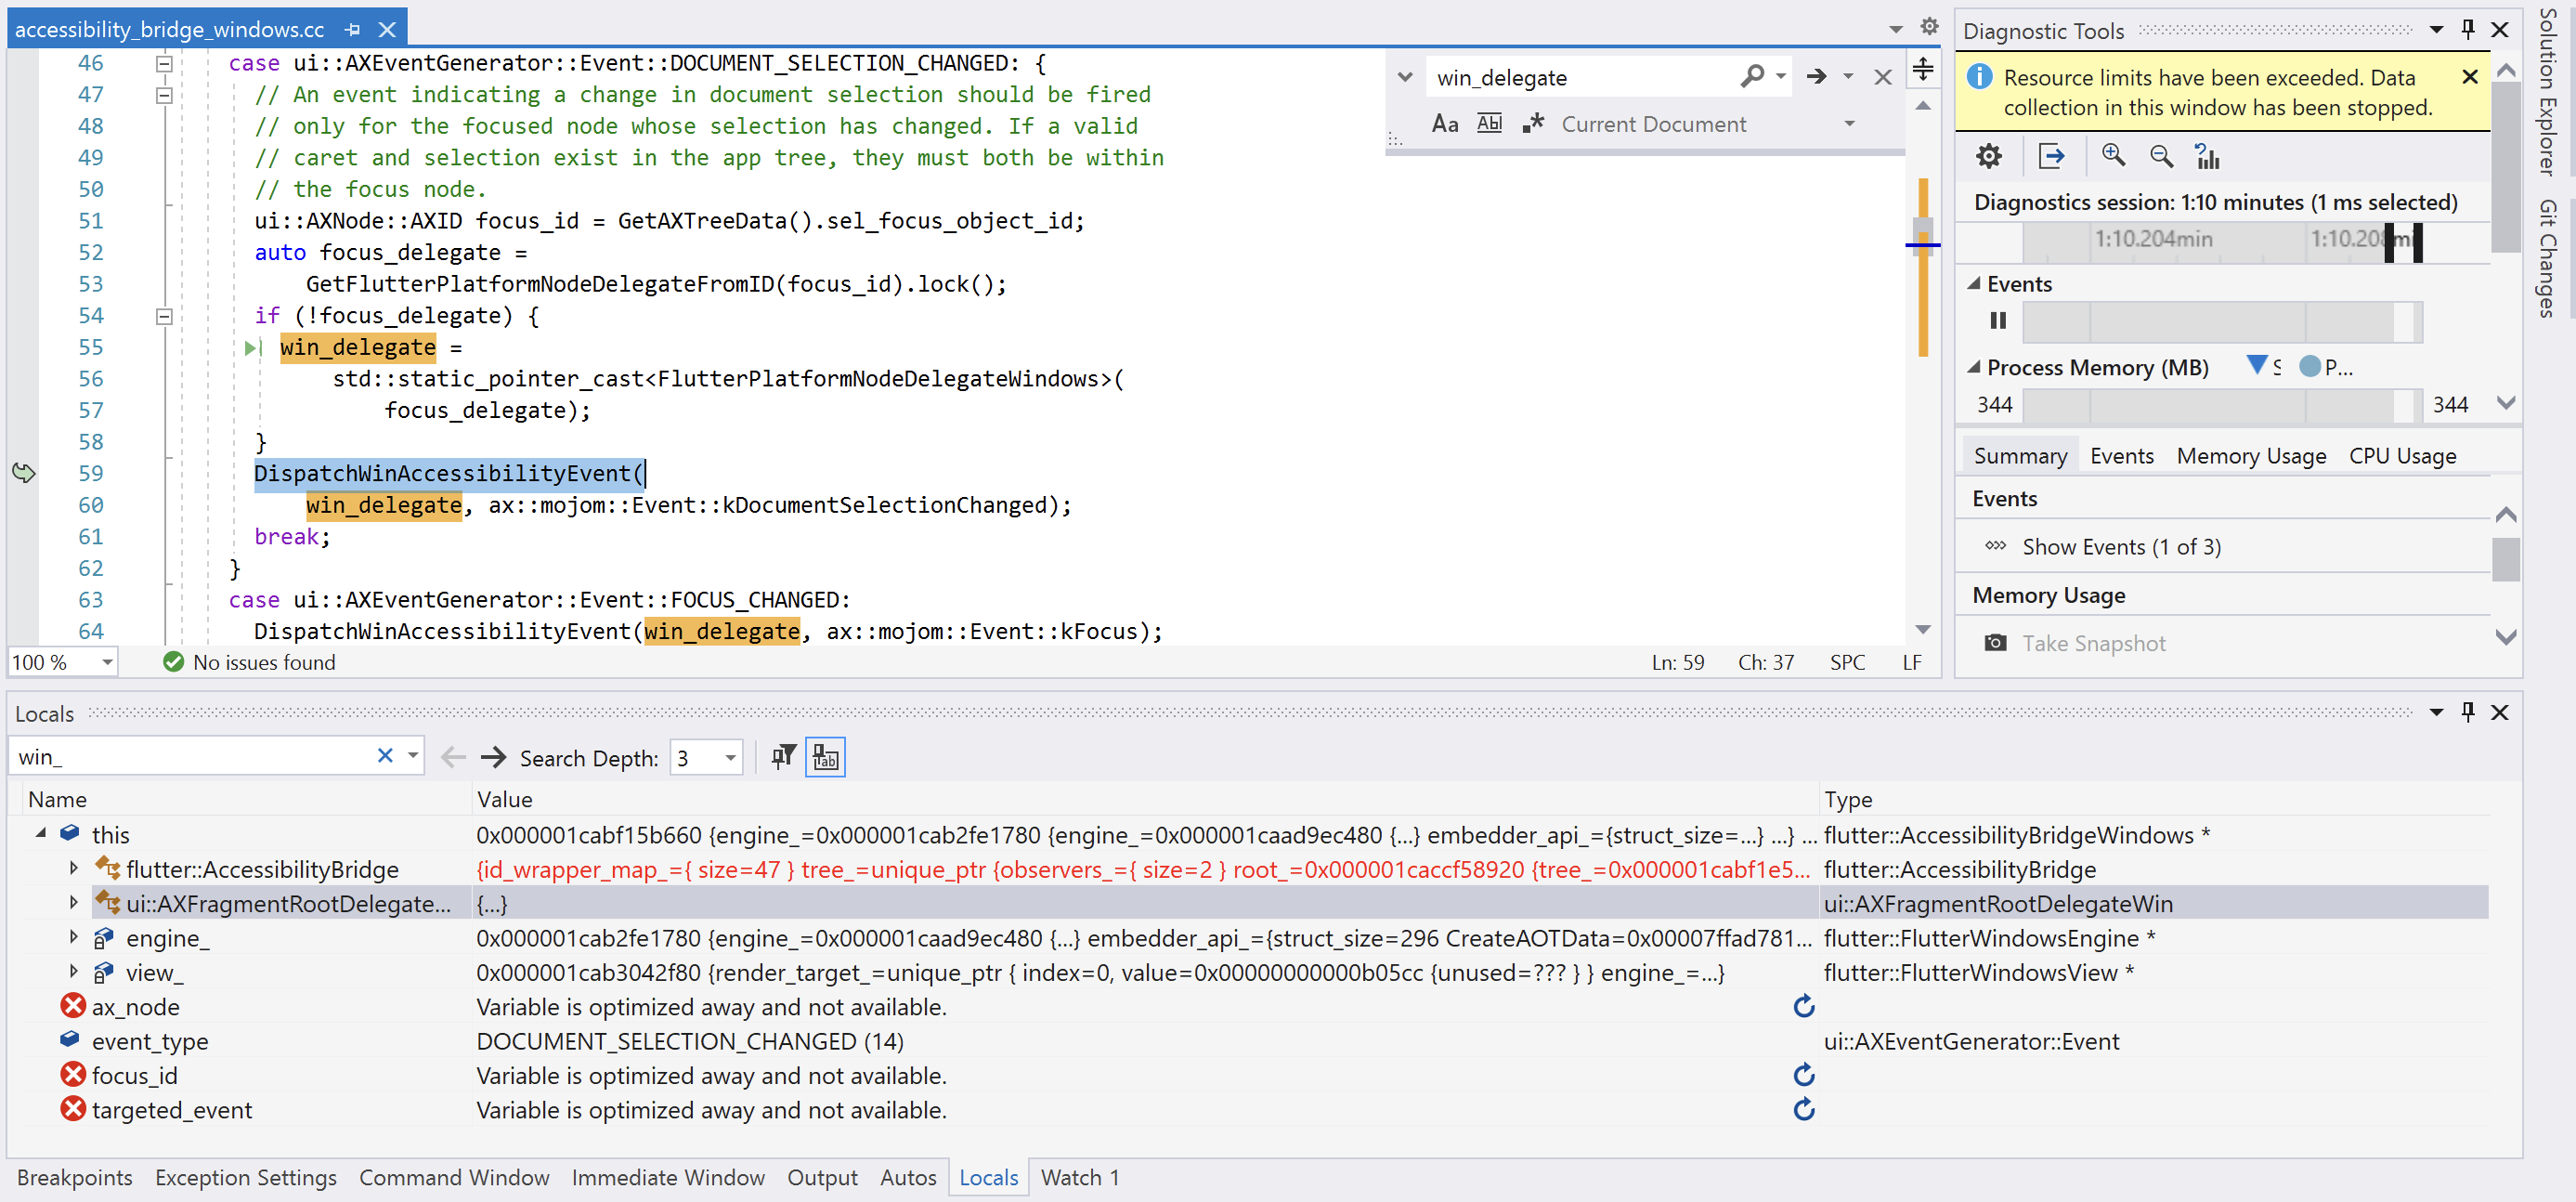Click the Export diagnostic data icon
Image resolution: width=2576 pixels, height=1202 pixels.
pyautogui.click(x=2051, y=156)
